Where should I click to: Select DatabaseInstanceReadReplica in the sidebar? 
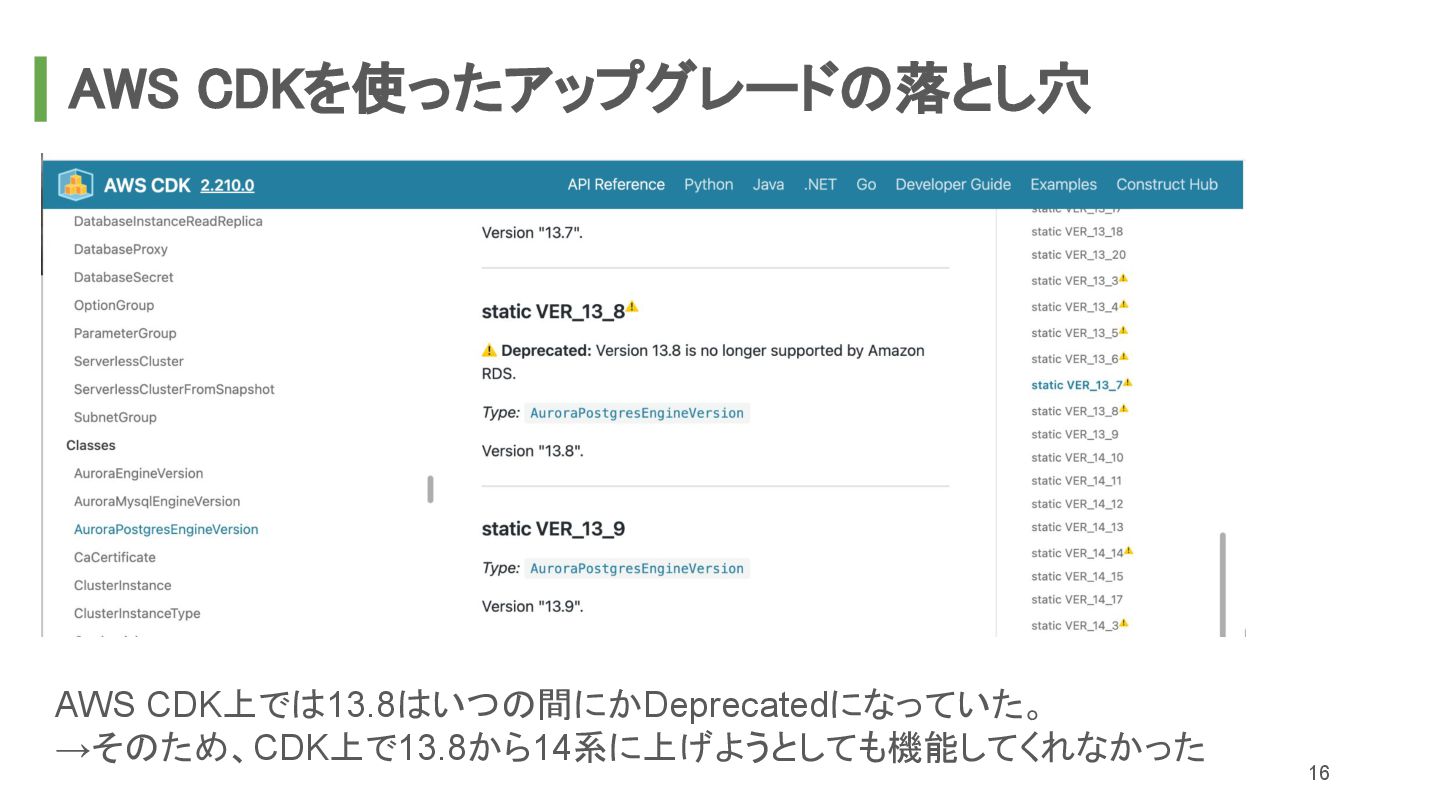[168, 221]
